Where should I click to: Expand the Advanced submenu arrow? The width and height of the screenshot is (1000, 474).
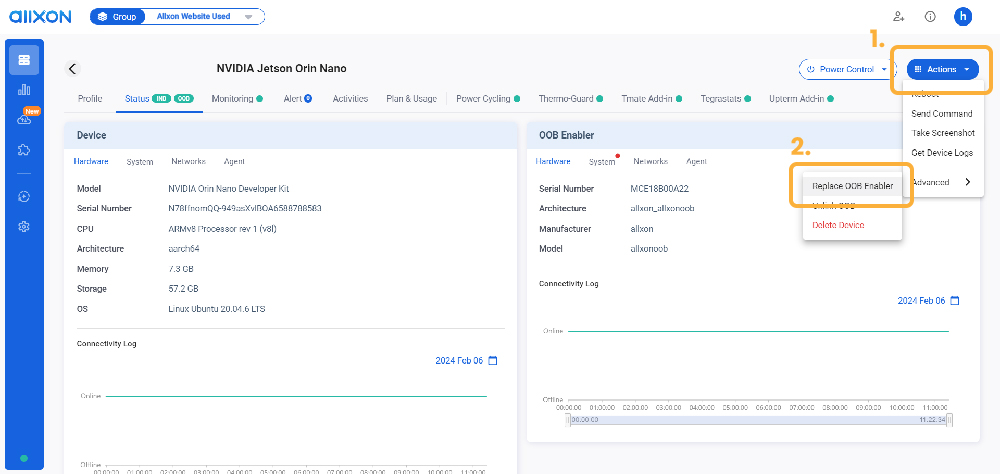point(967,182)
